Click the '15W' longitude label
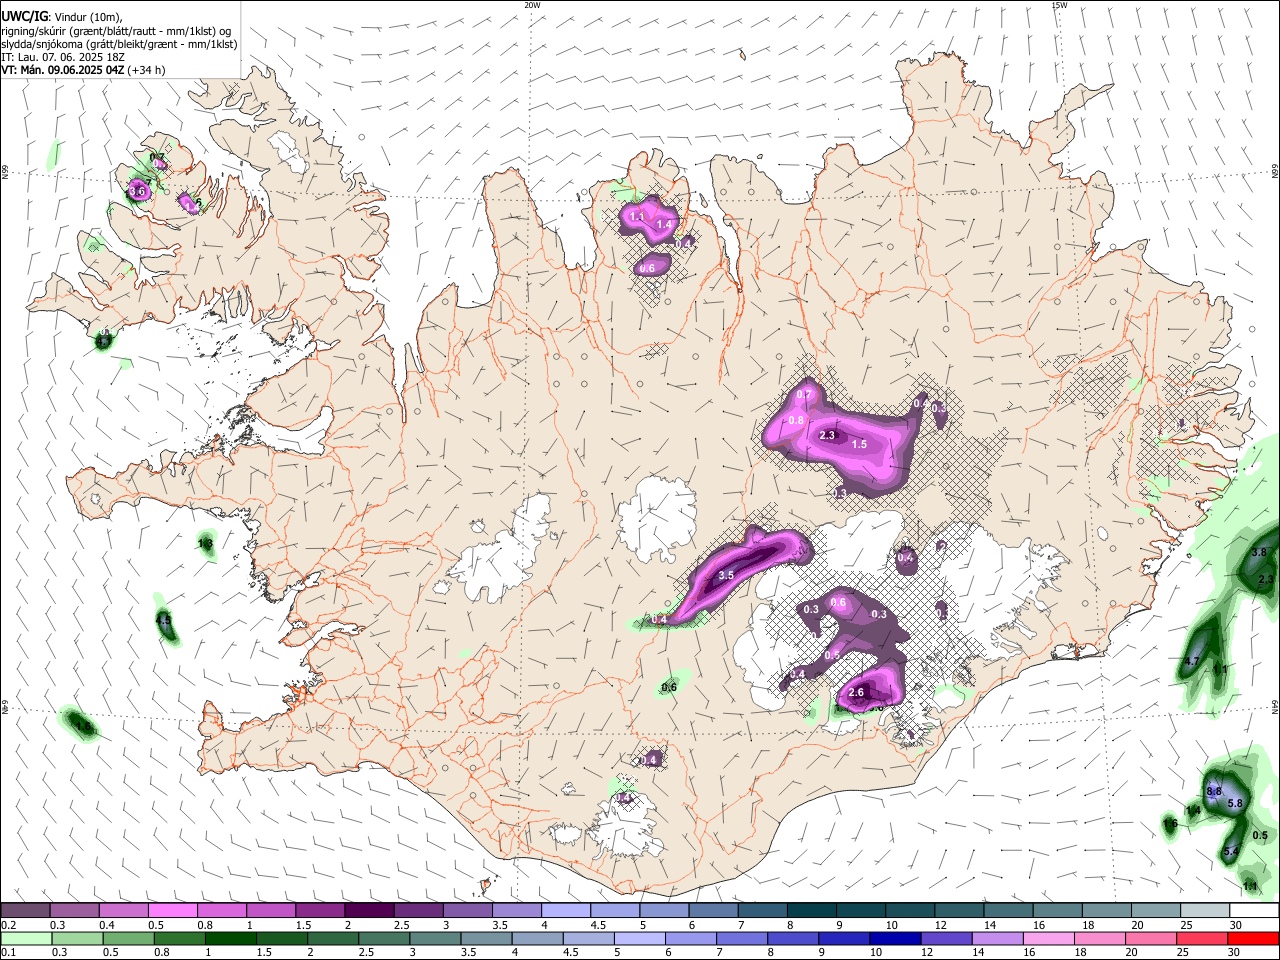 [x=1059, y=5]
